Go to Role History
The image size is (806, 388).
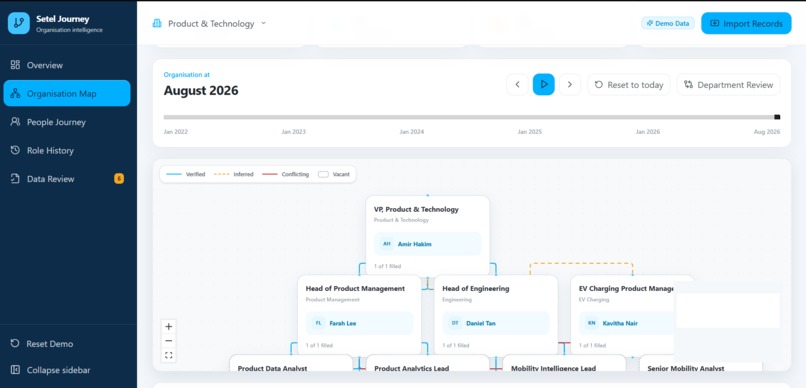point(67,151)
